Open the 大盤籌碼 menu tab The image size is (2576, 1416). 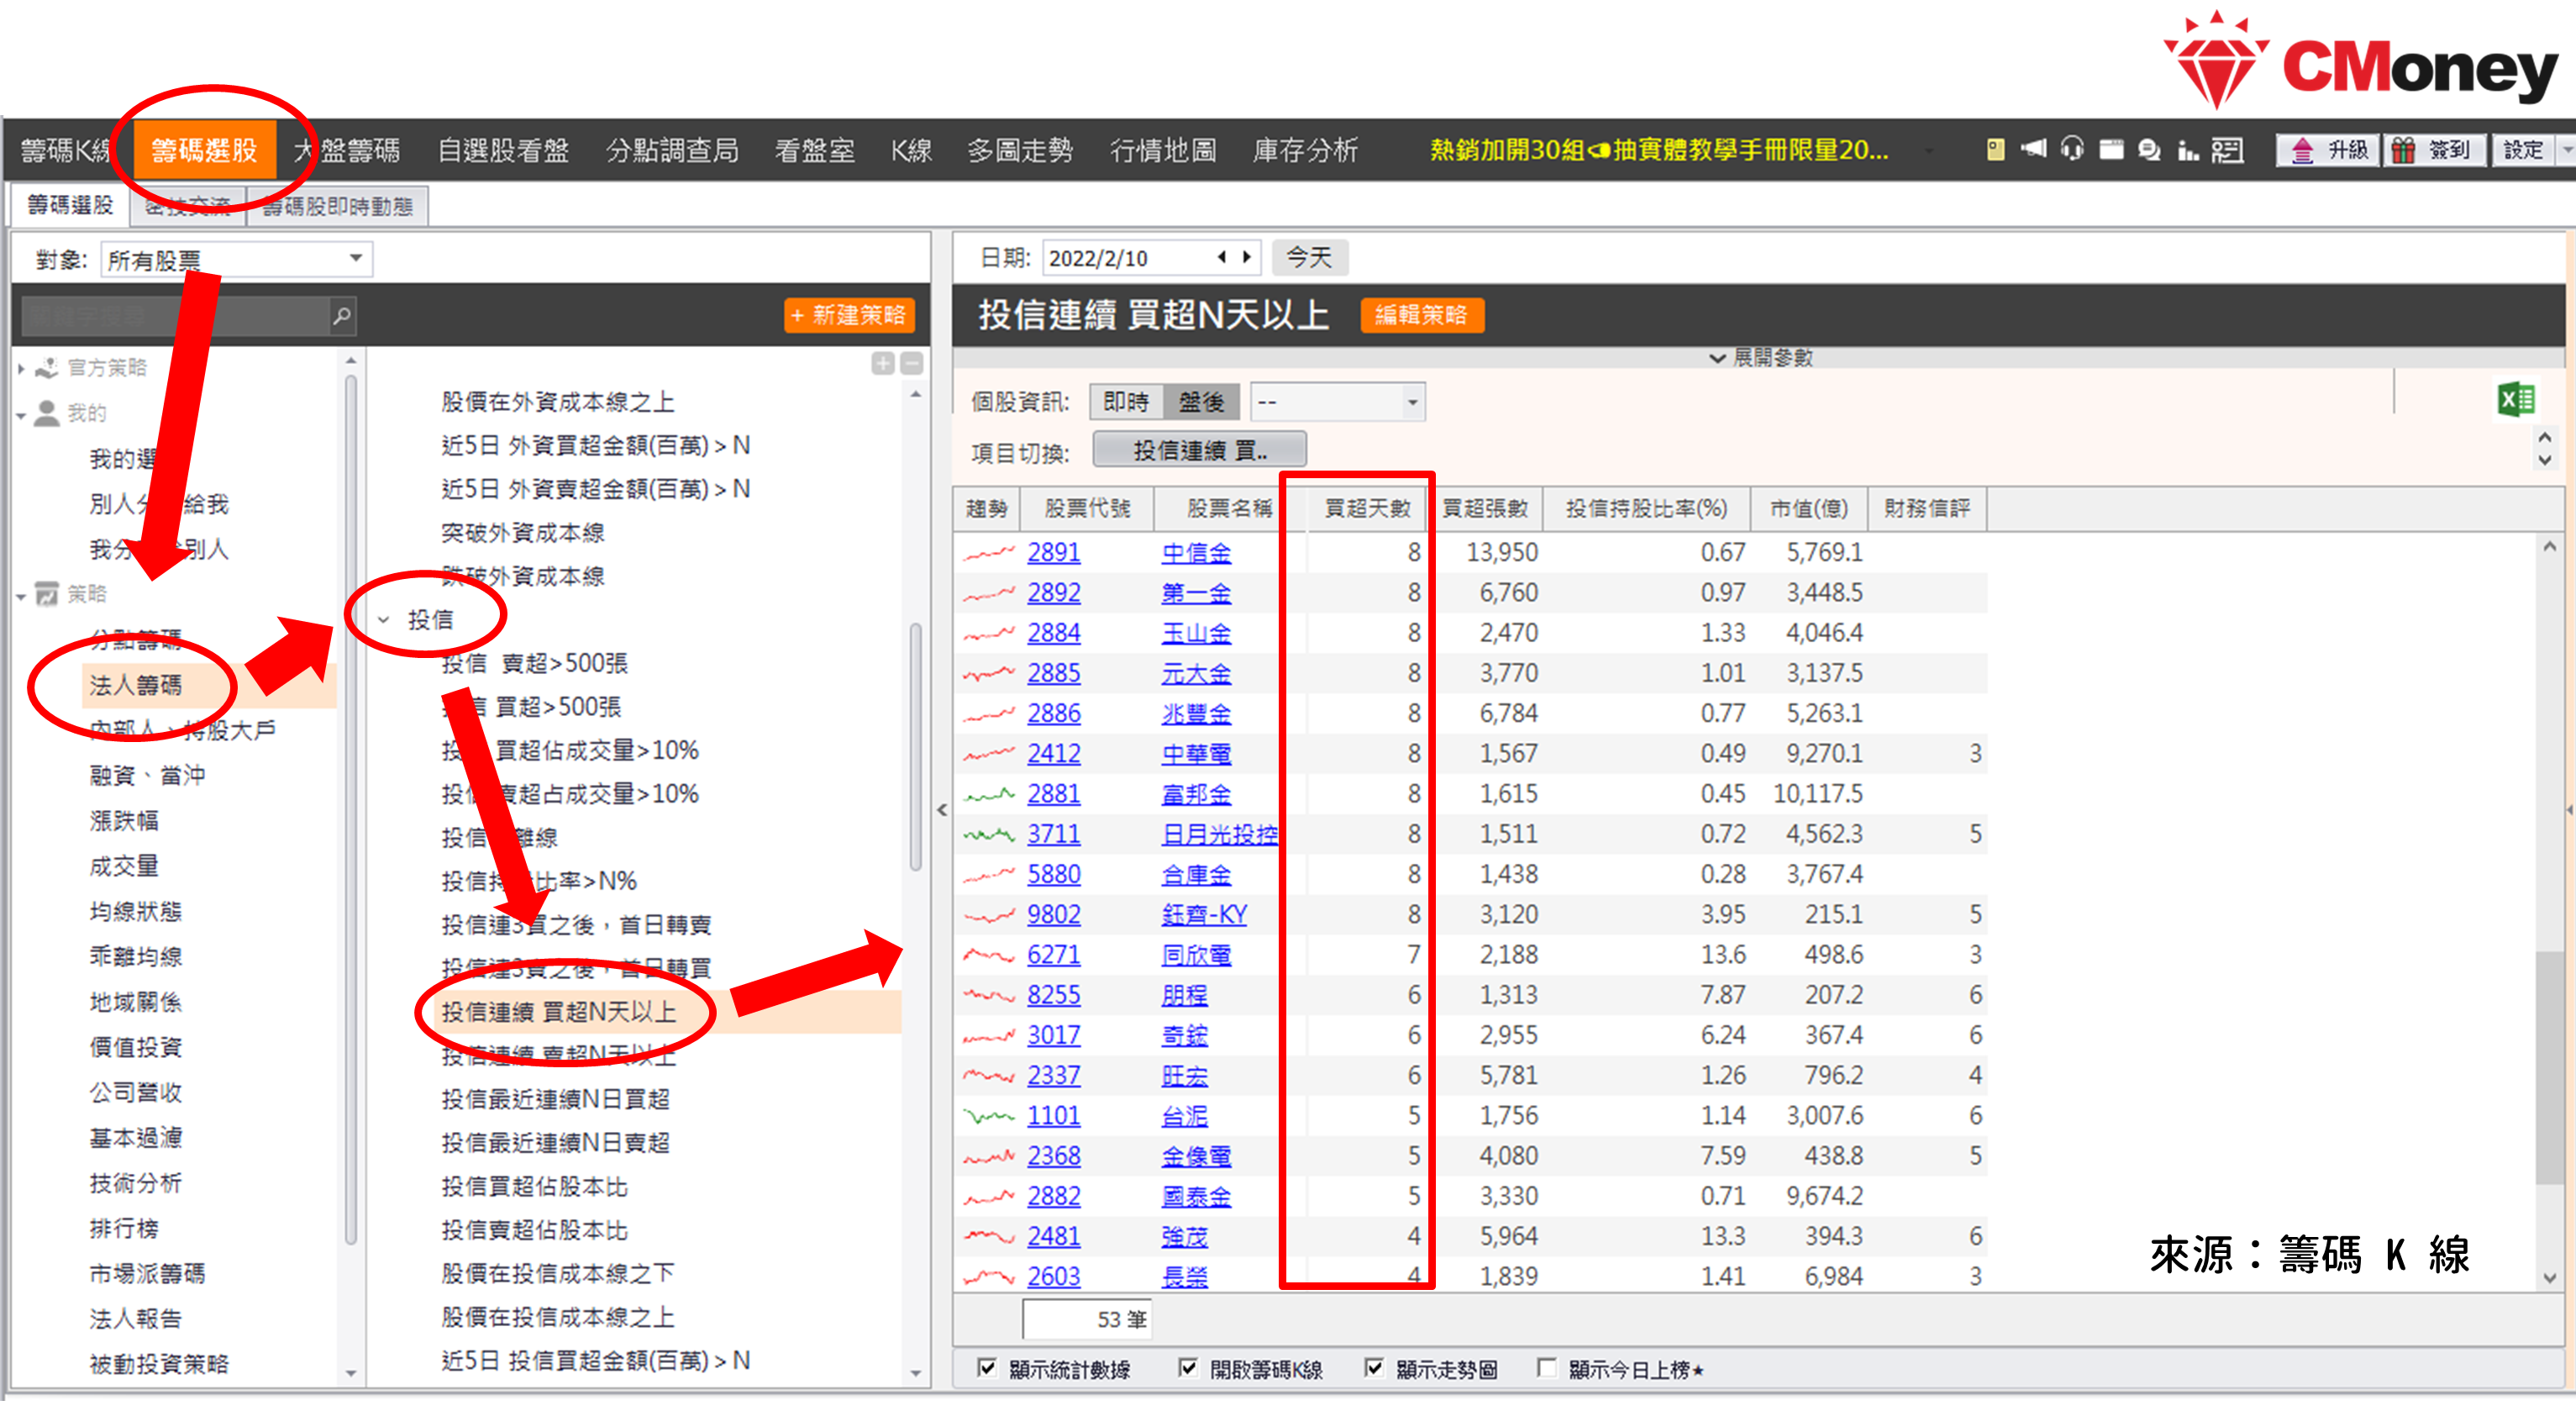click(x=347, y=150)
